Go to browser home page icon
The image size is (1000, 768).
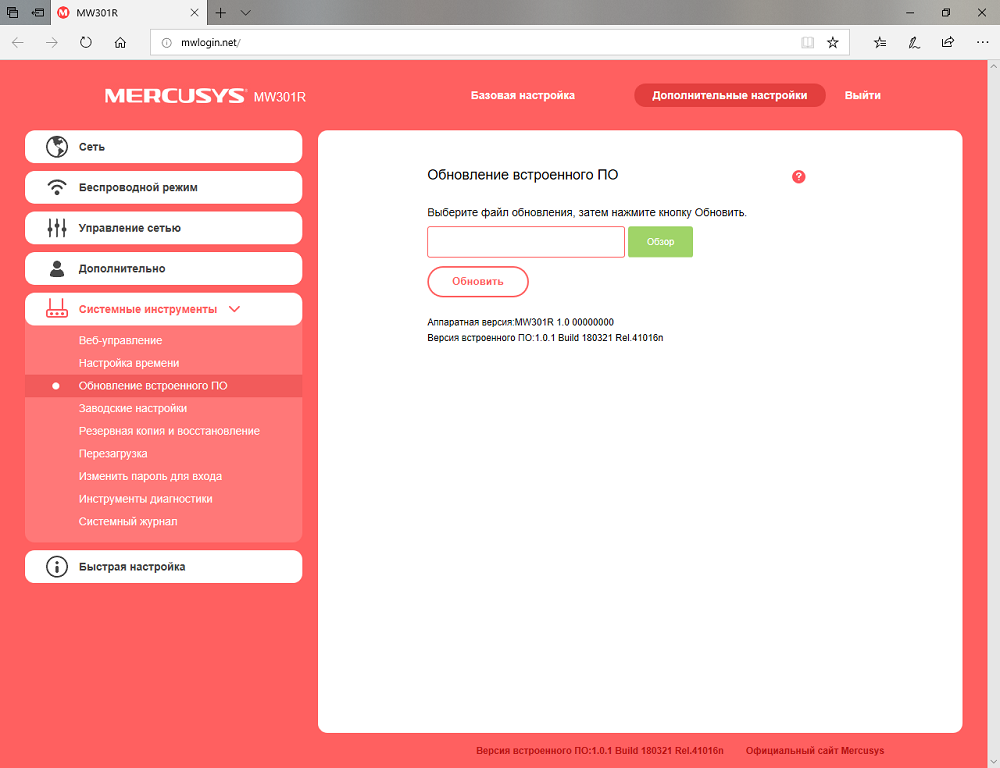pyautogui.click(x=120, y=43)
